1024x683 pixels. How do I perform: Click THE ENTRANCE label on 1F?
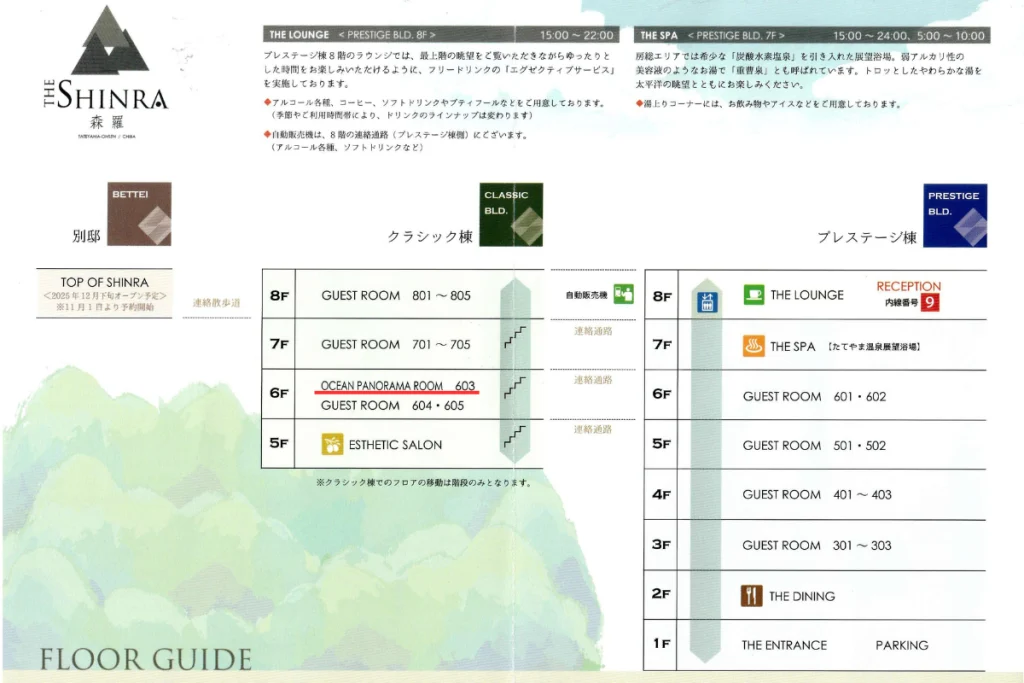pos(784,645)
